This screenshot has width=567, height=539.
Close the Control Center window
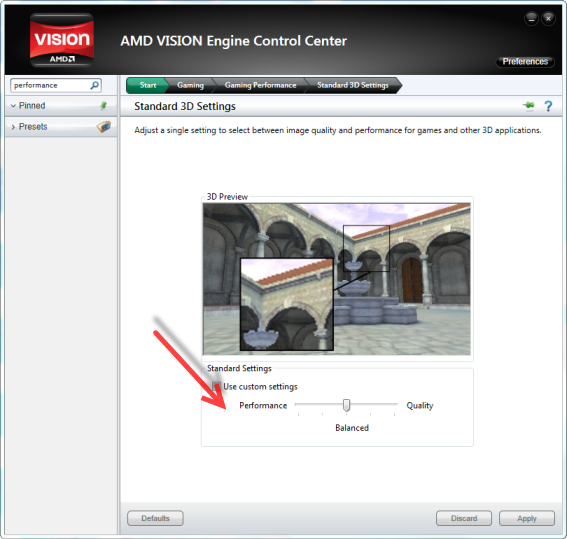click(548, 18)
